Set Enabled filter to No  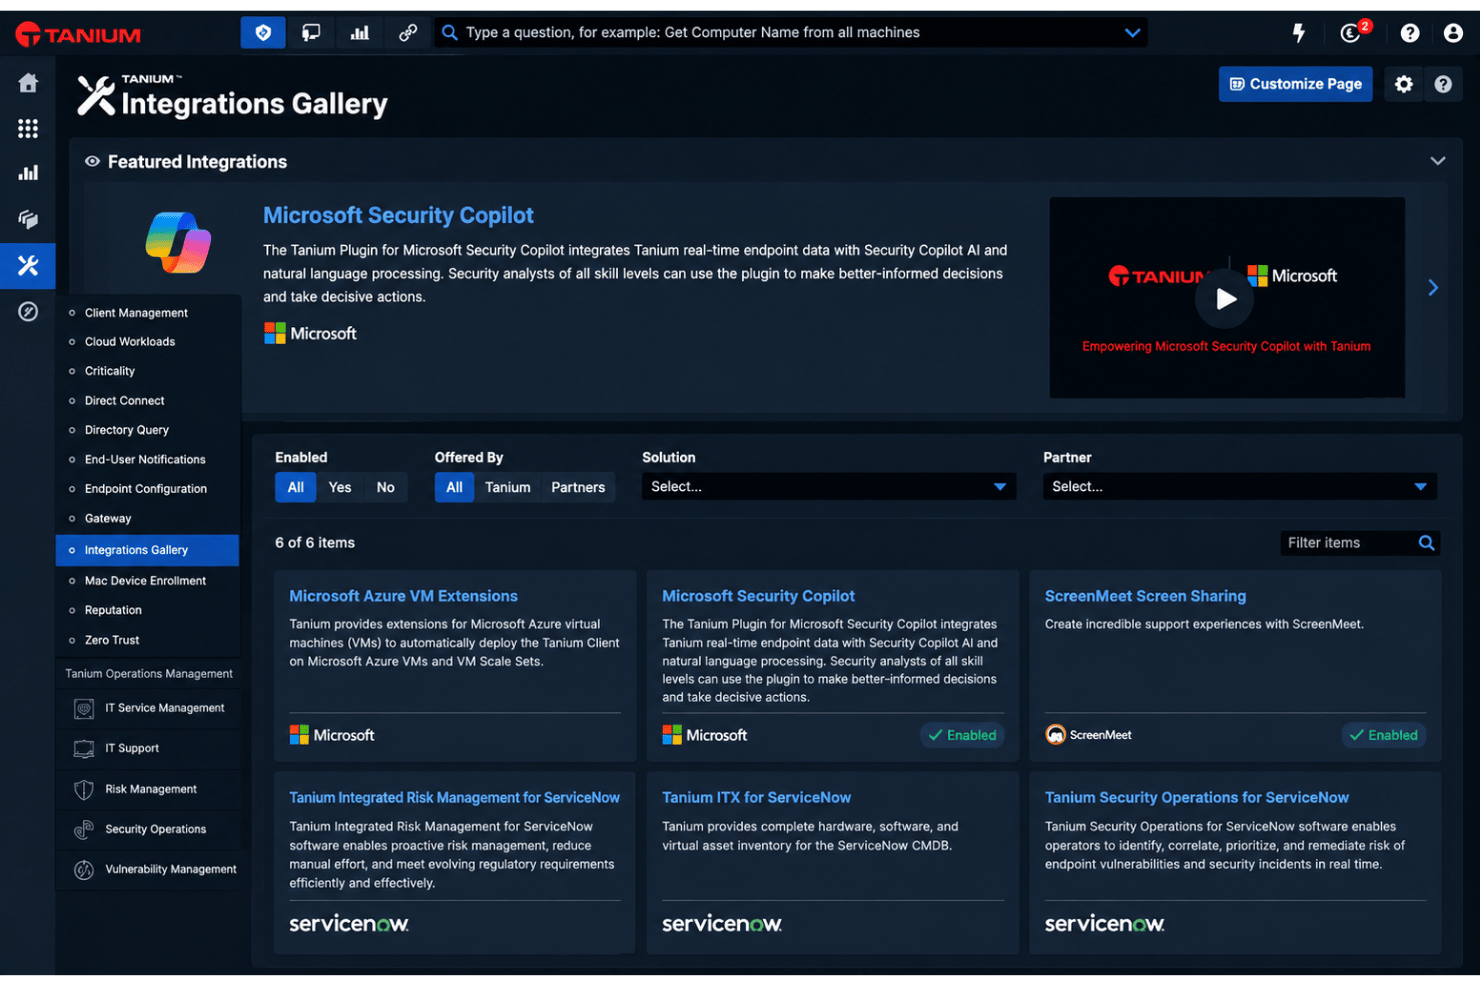386,488
